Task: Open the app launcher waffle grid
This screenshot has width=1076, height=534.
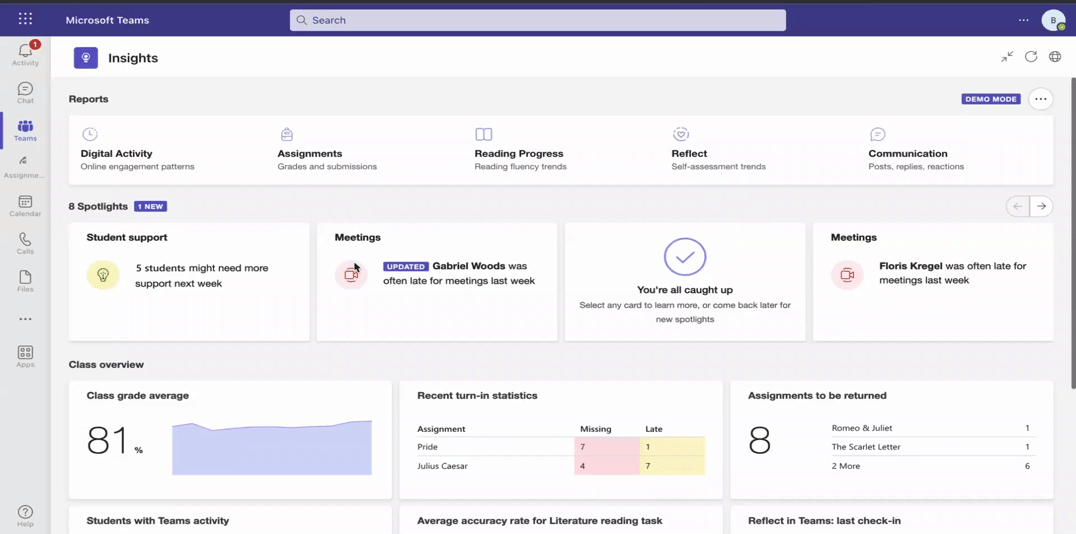Action: [x=25, y=19]
